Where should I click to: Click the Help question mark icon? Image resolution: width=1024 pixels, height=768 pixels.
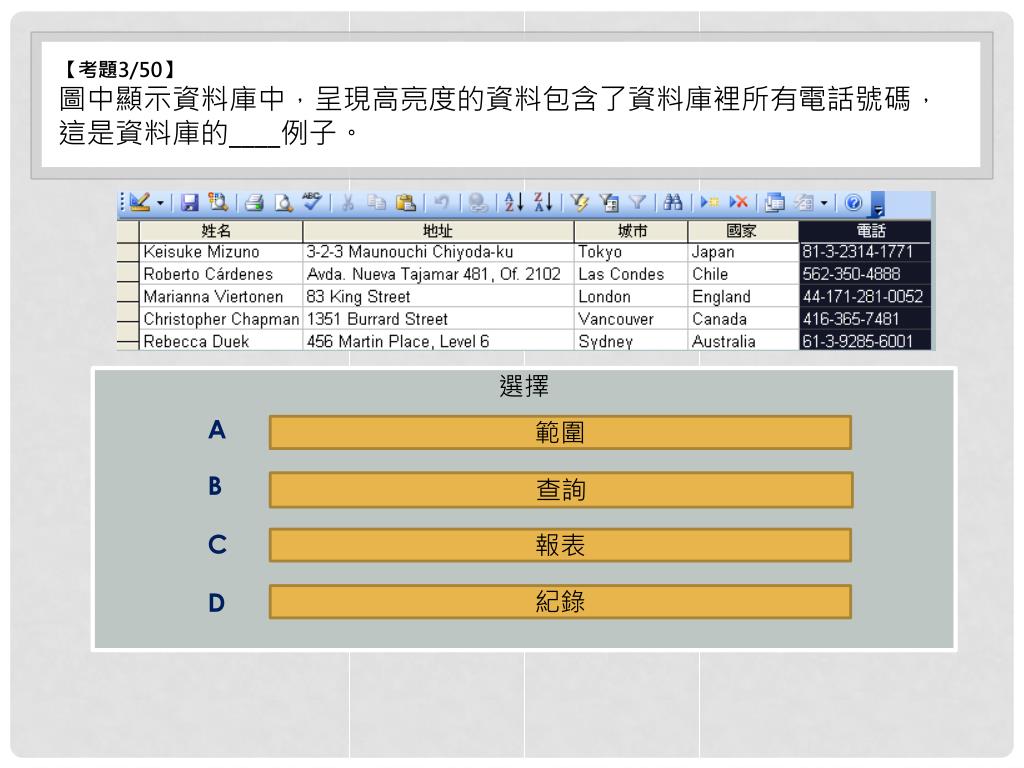click(853, 203)
